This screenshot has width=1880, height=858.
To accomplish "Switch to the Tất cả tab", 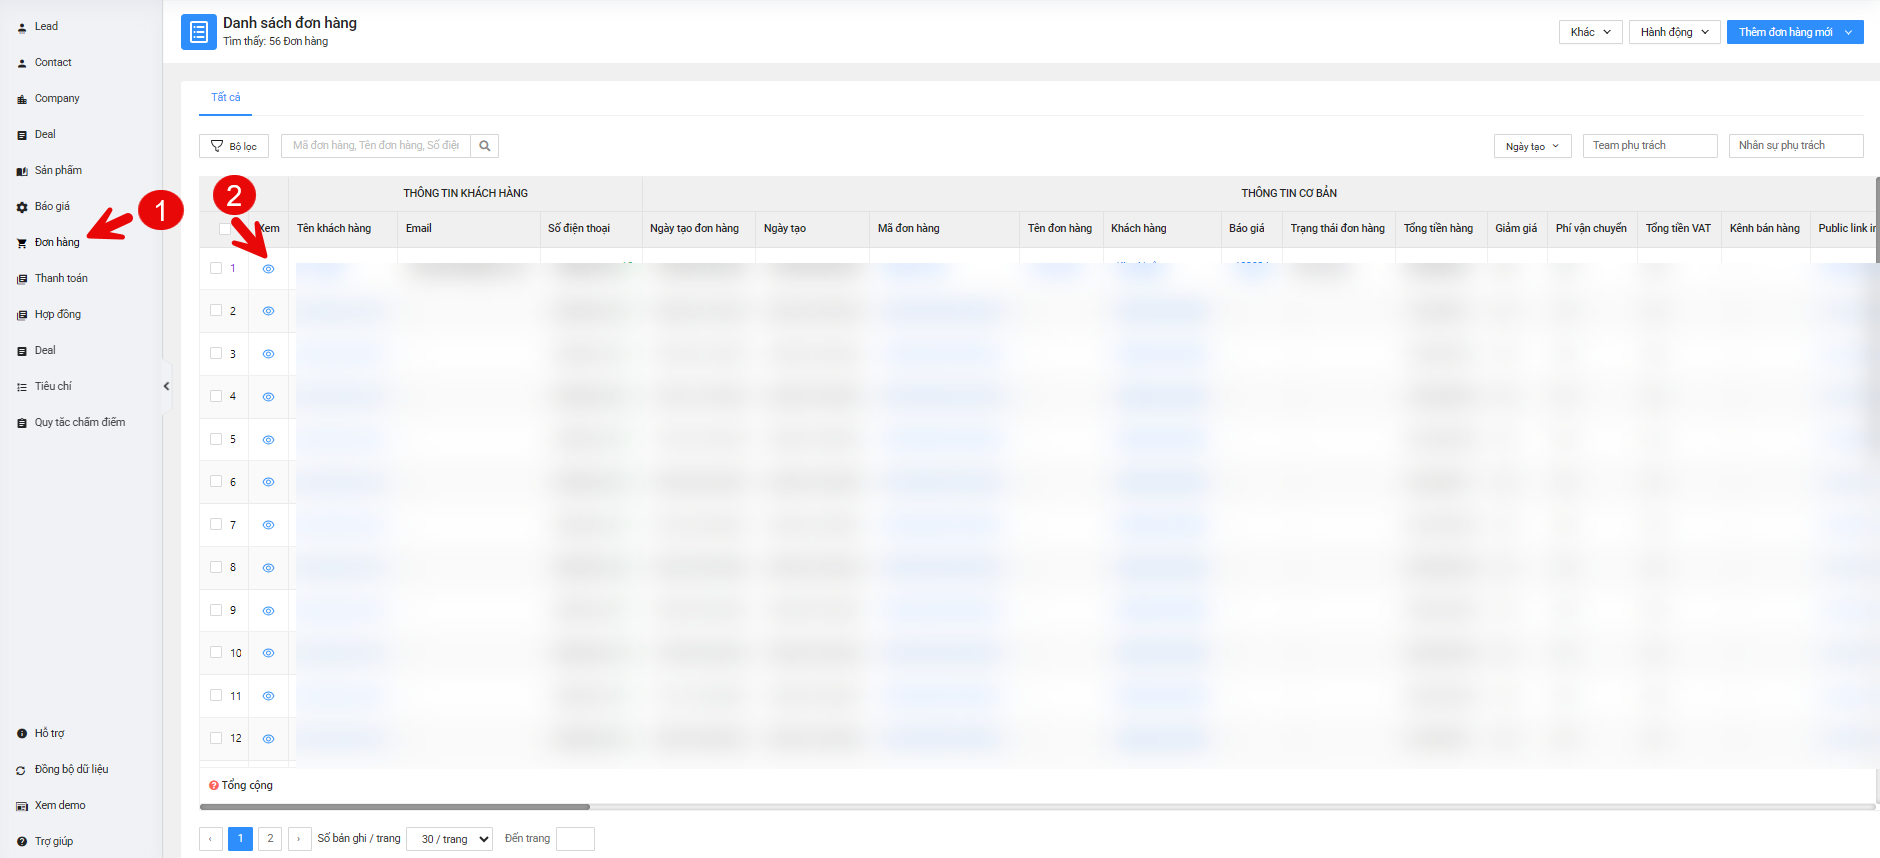I will [x=226, y=97].
